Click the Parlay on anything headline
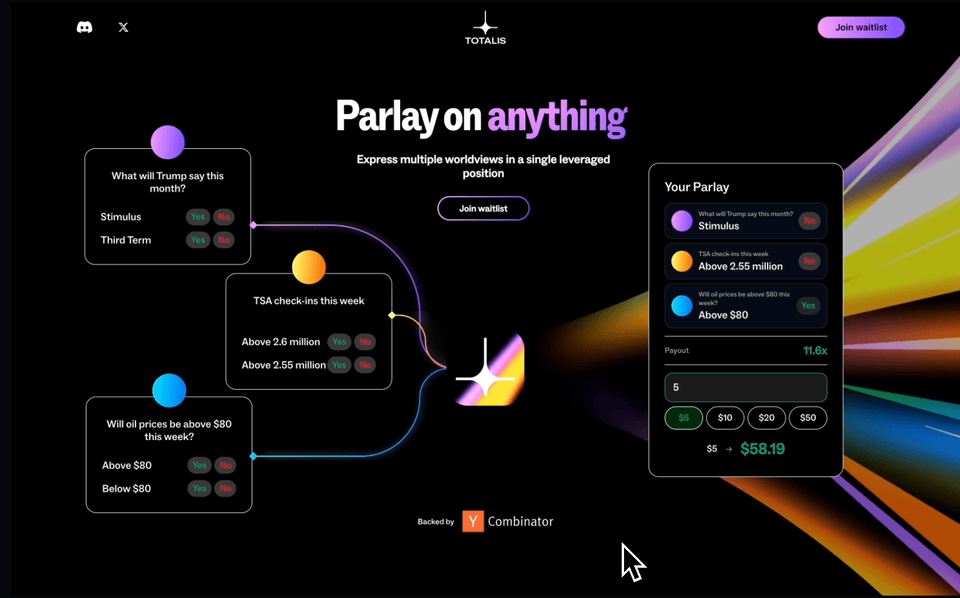The width and height of the screenshot is (960, 598). pyautogui.click(x=482, y=116)
